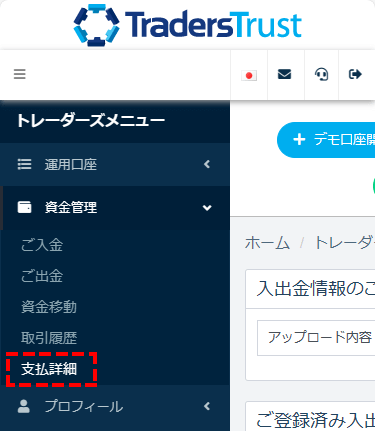Image resolution: width=375 pixels, height=431 pixels.
Task: Click the Japan flag language icon
Action: tap(249, 75)
